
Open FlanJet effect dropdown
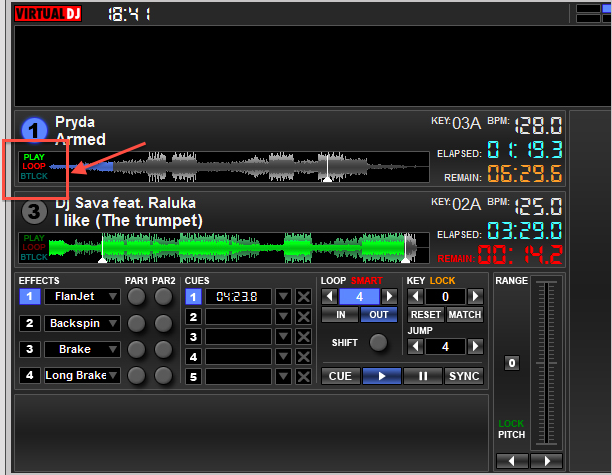pos(113,296)
